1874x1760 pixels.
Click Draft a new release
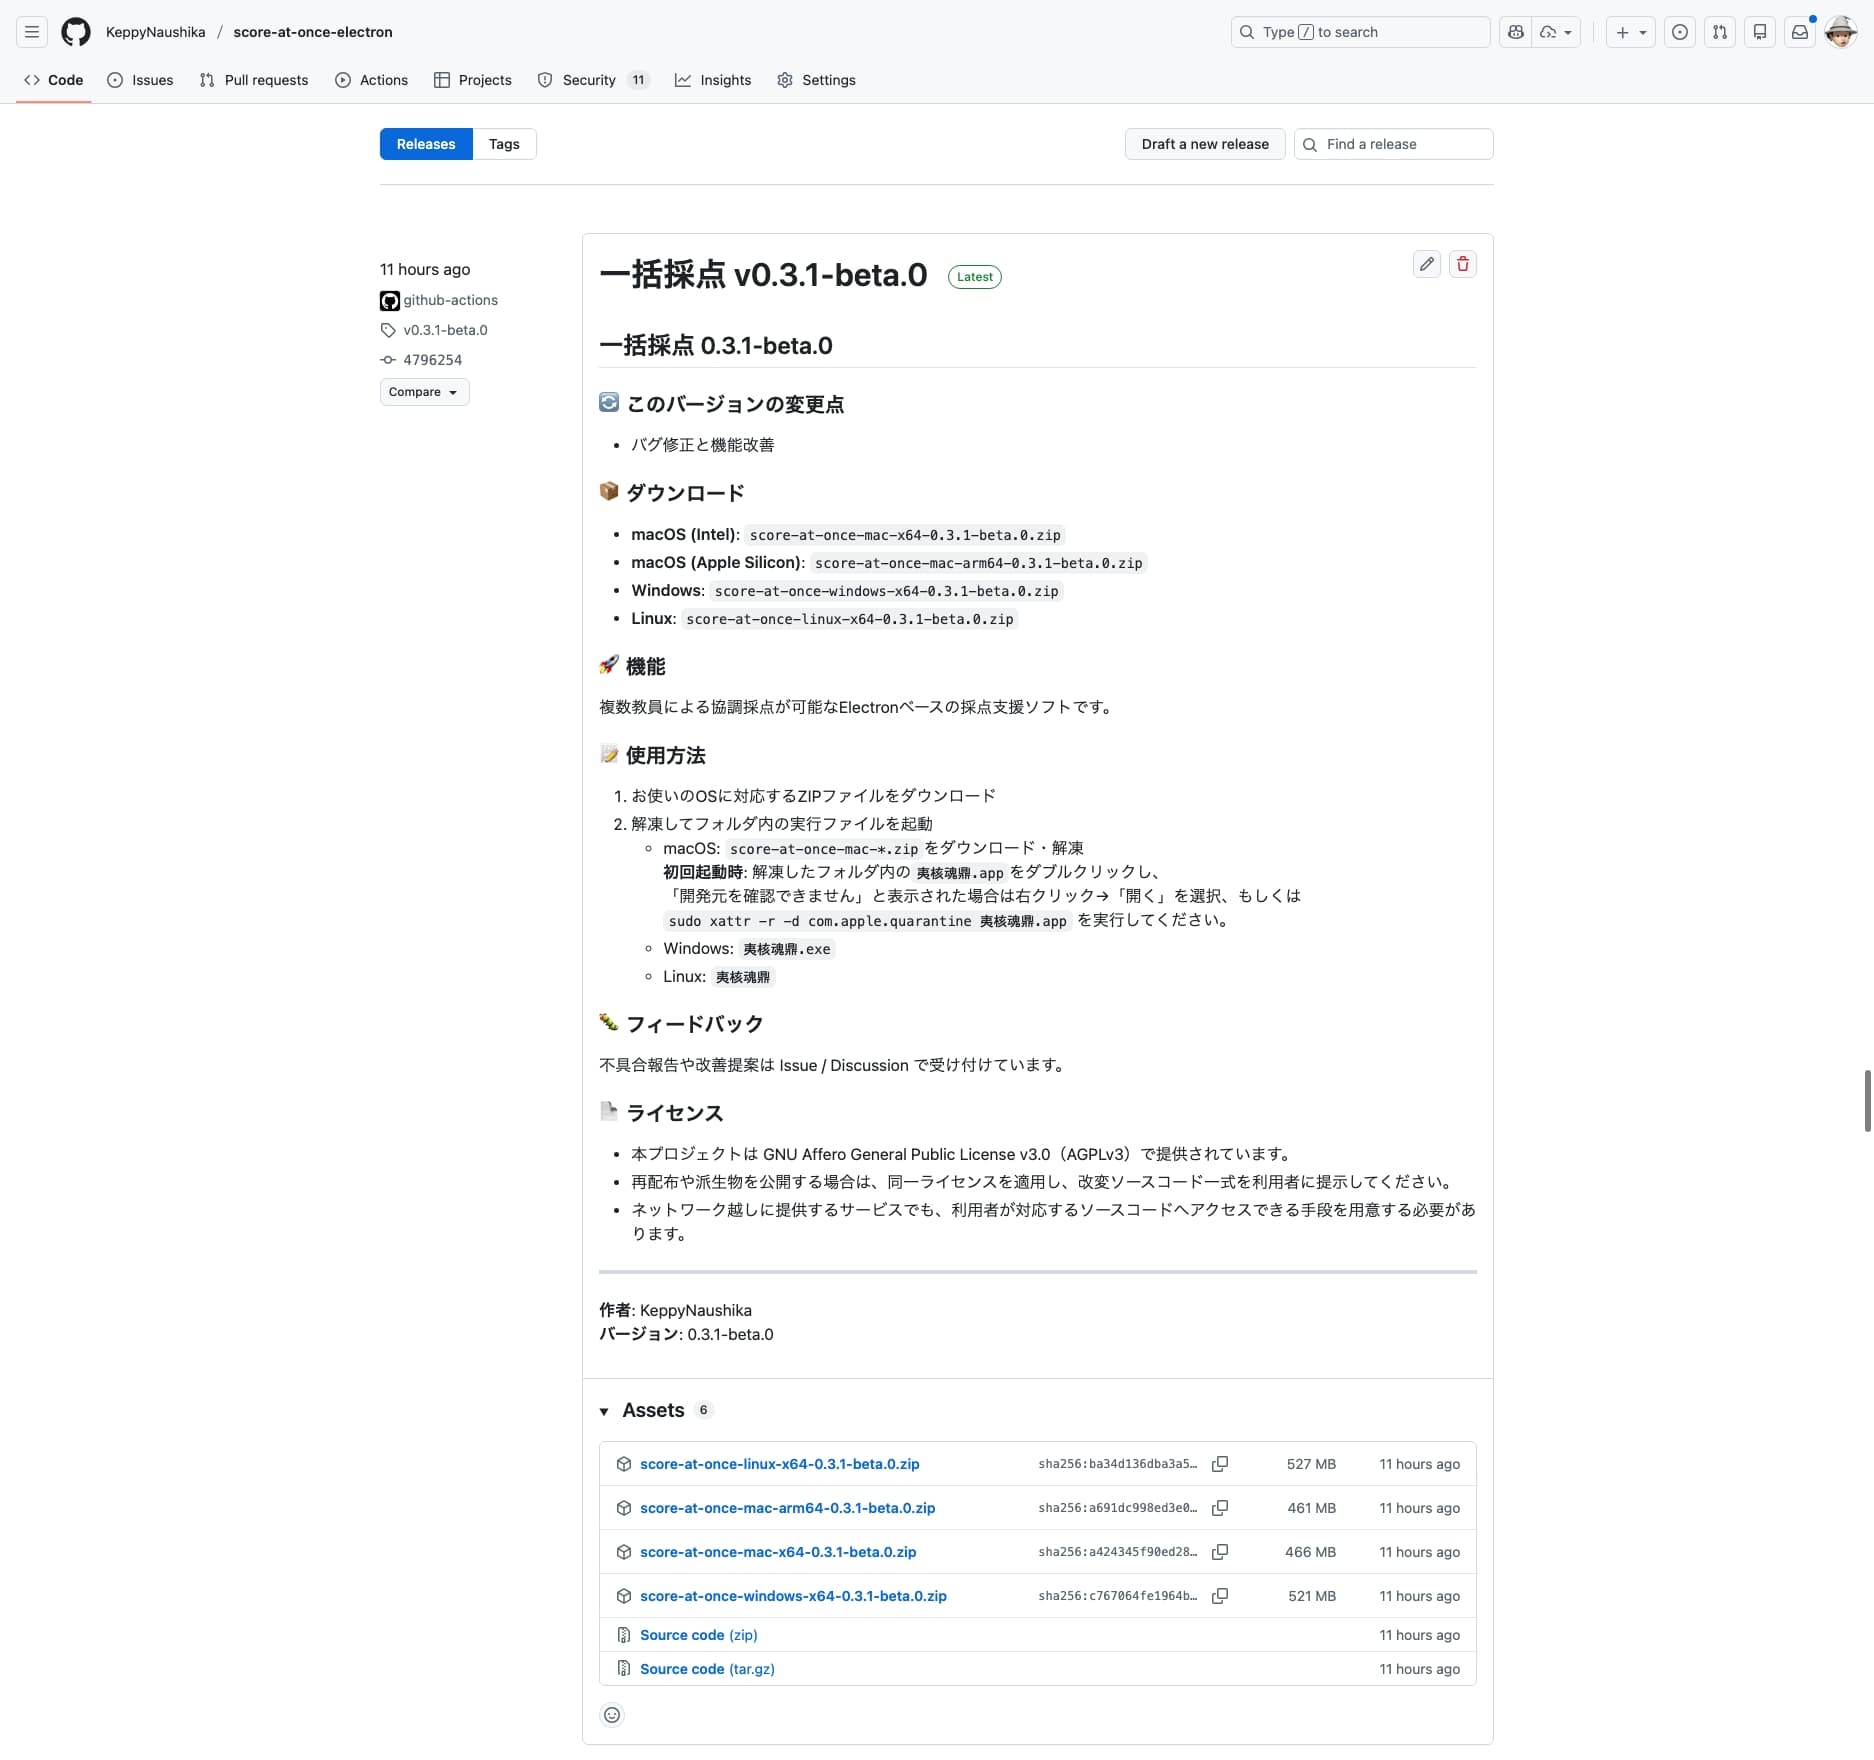pos(1204,143)
